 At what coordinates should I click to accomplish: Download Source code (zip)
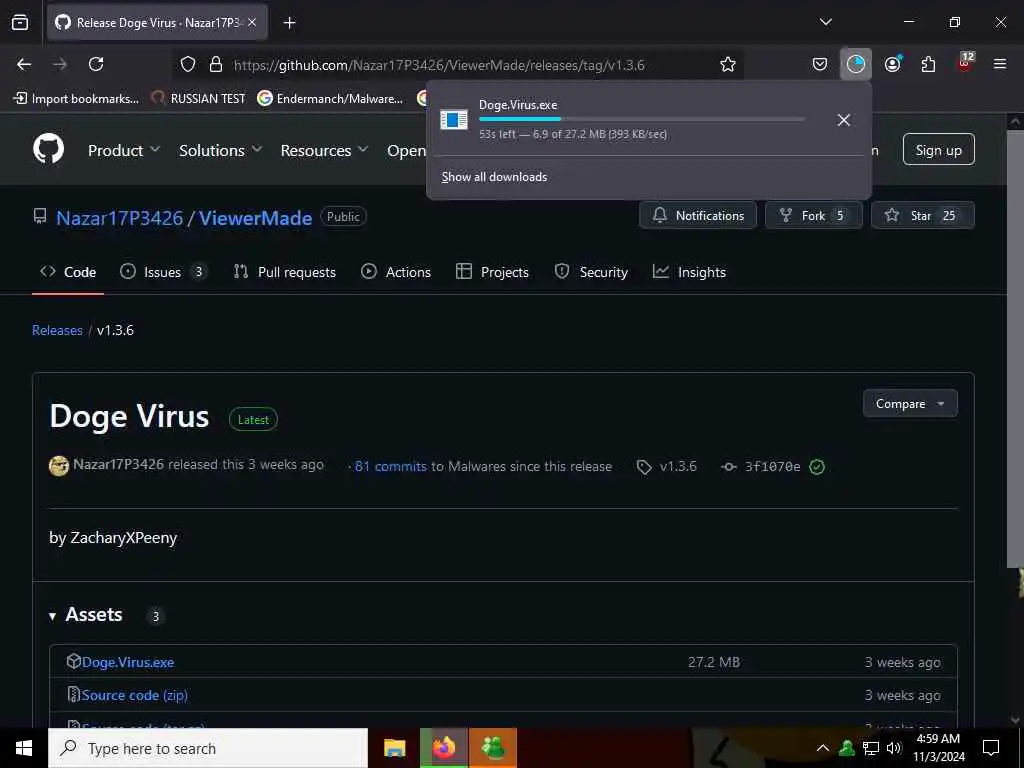[135, 696]
